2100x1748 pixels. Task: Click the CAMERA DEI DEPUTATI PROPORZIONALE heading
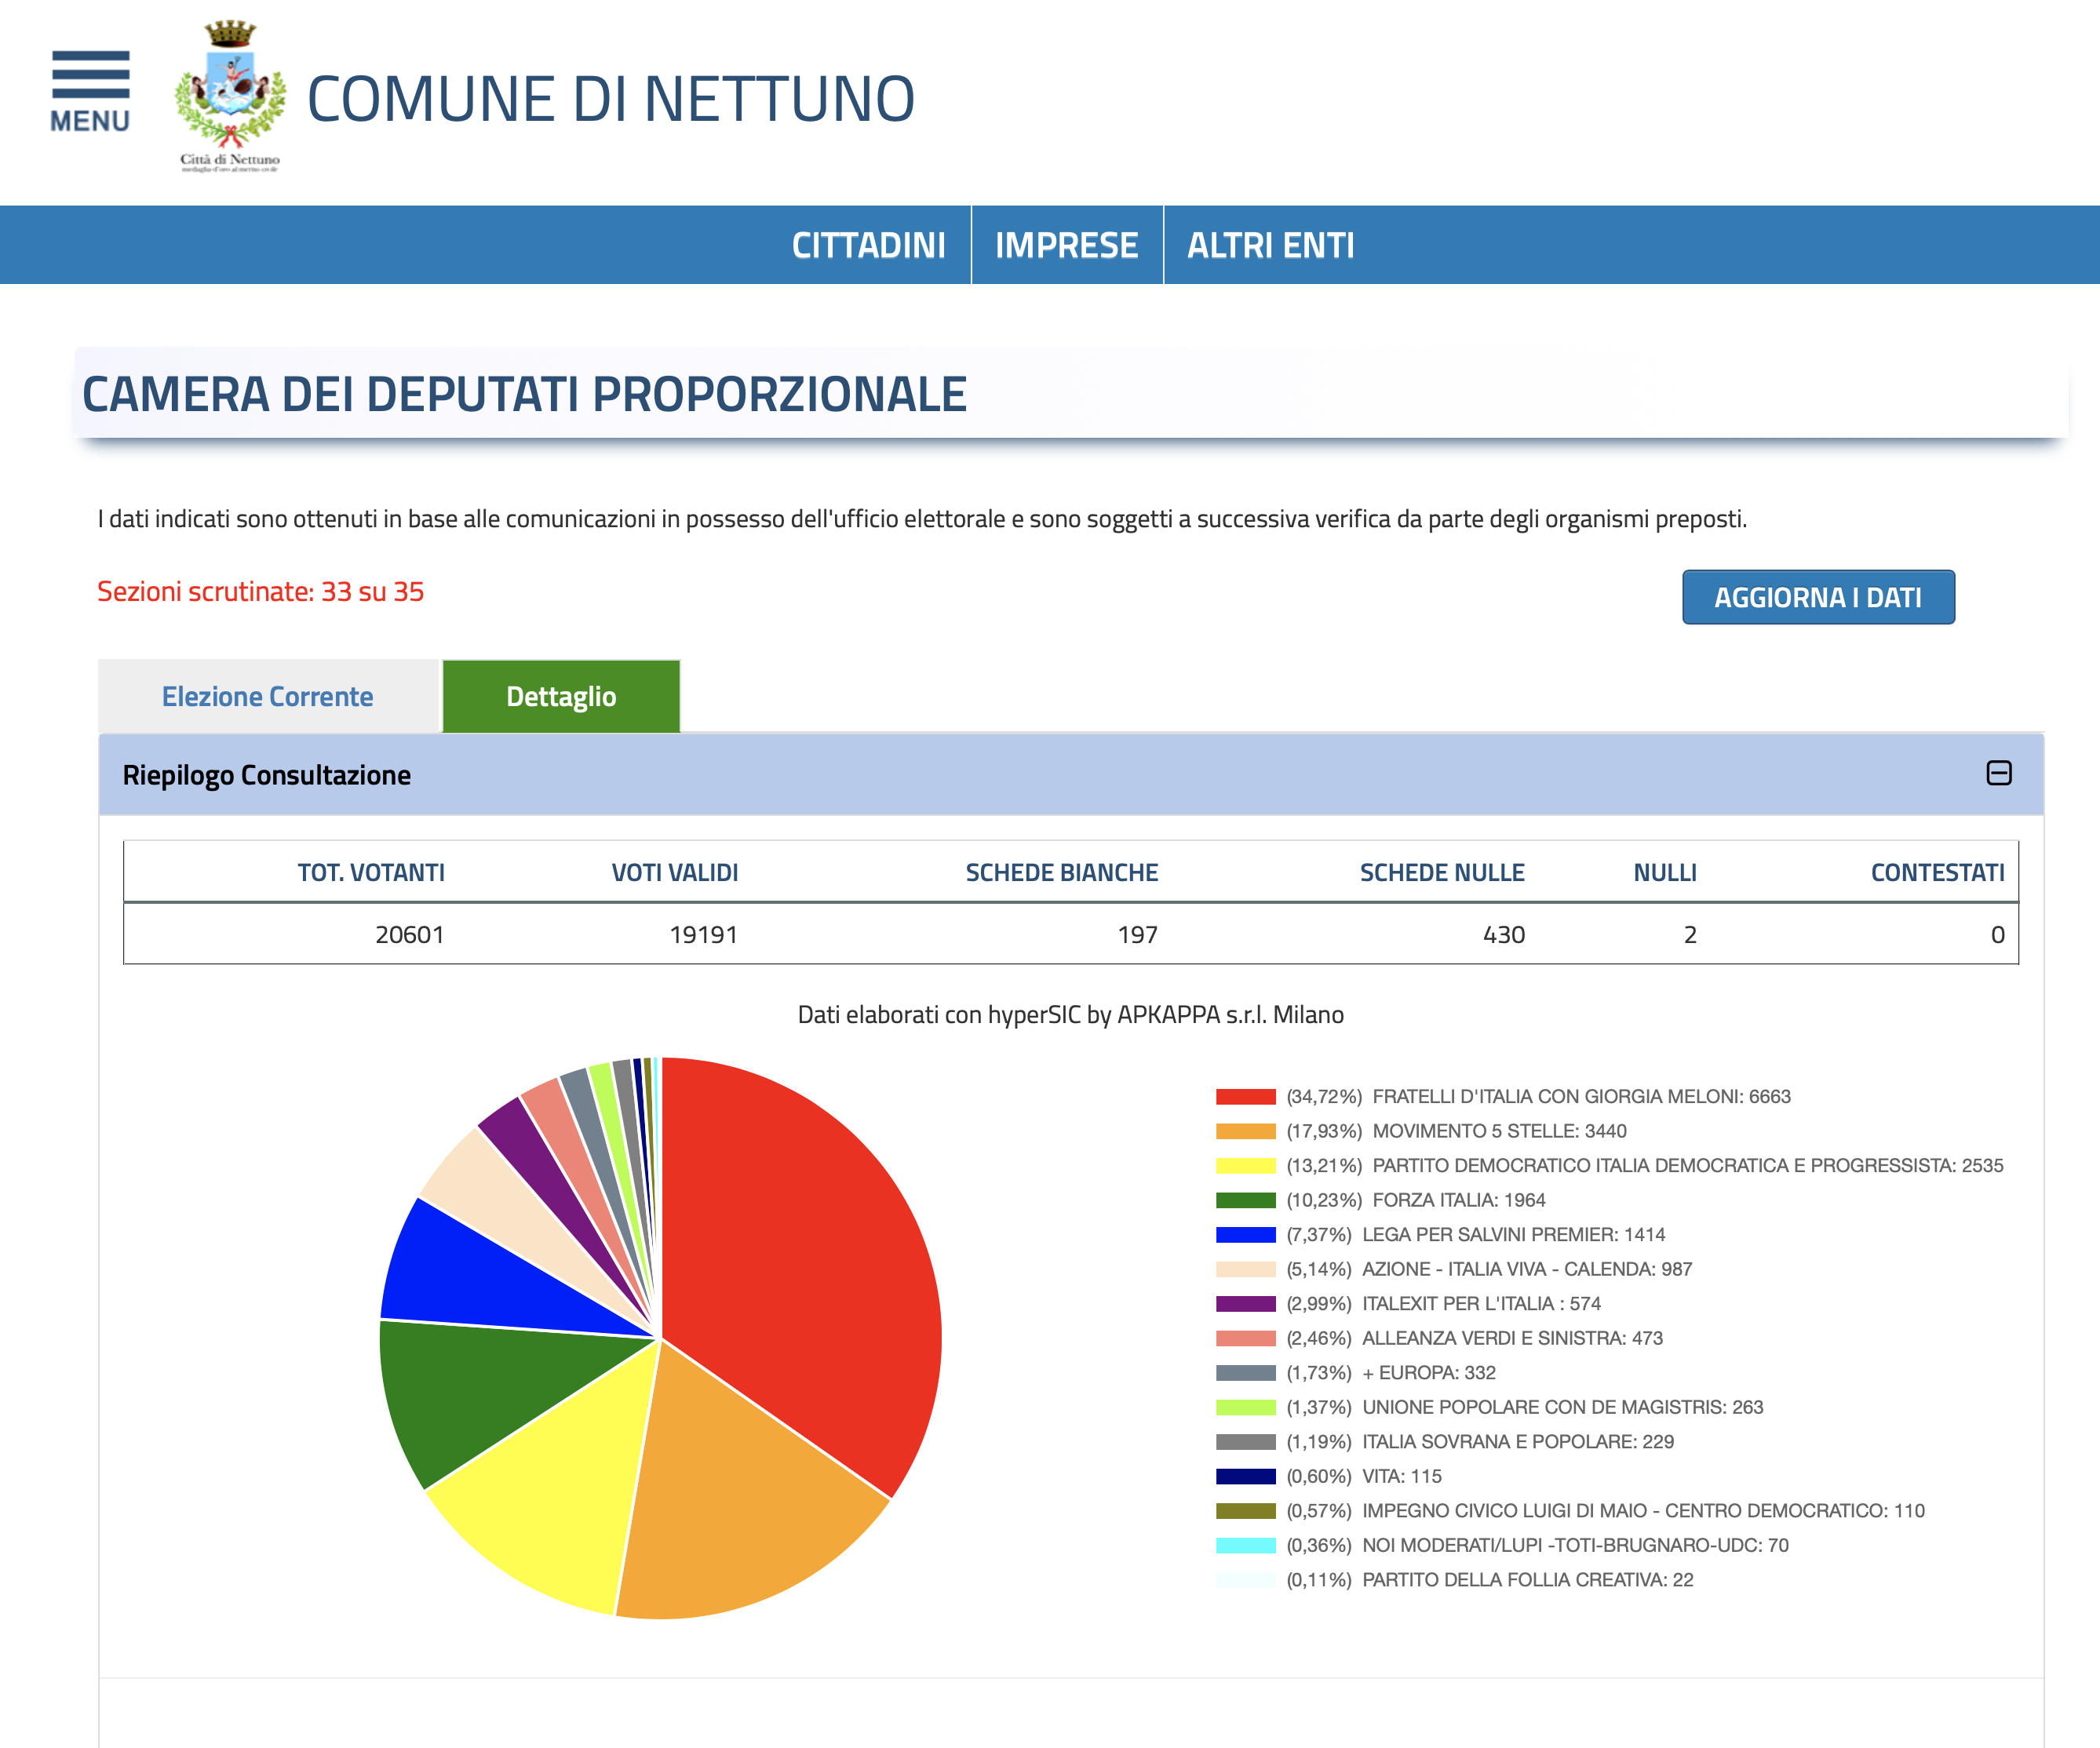524,393
